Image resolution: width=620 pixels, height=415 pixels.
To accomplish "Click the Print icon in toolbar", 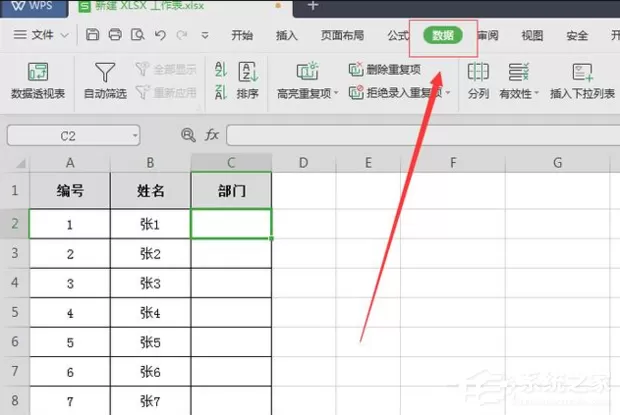I will pyautogui.click(x=115, y=35).
